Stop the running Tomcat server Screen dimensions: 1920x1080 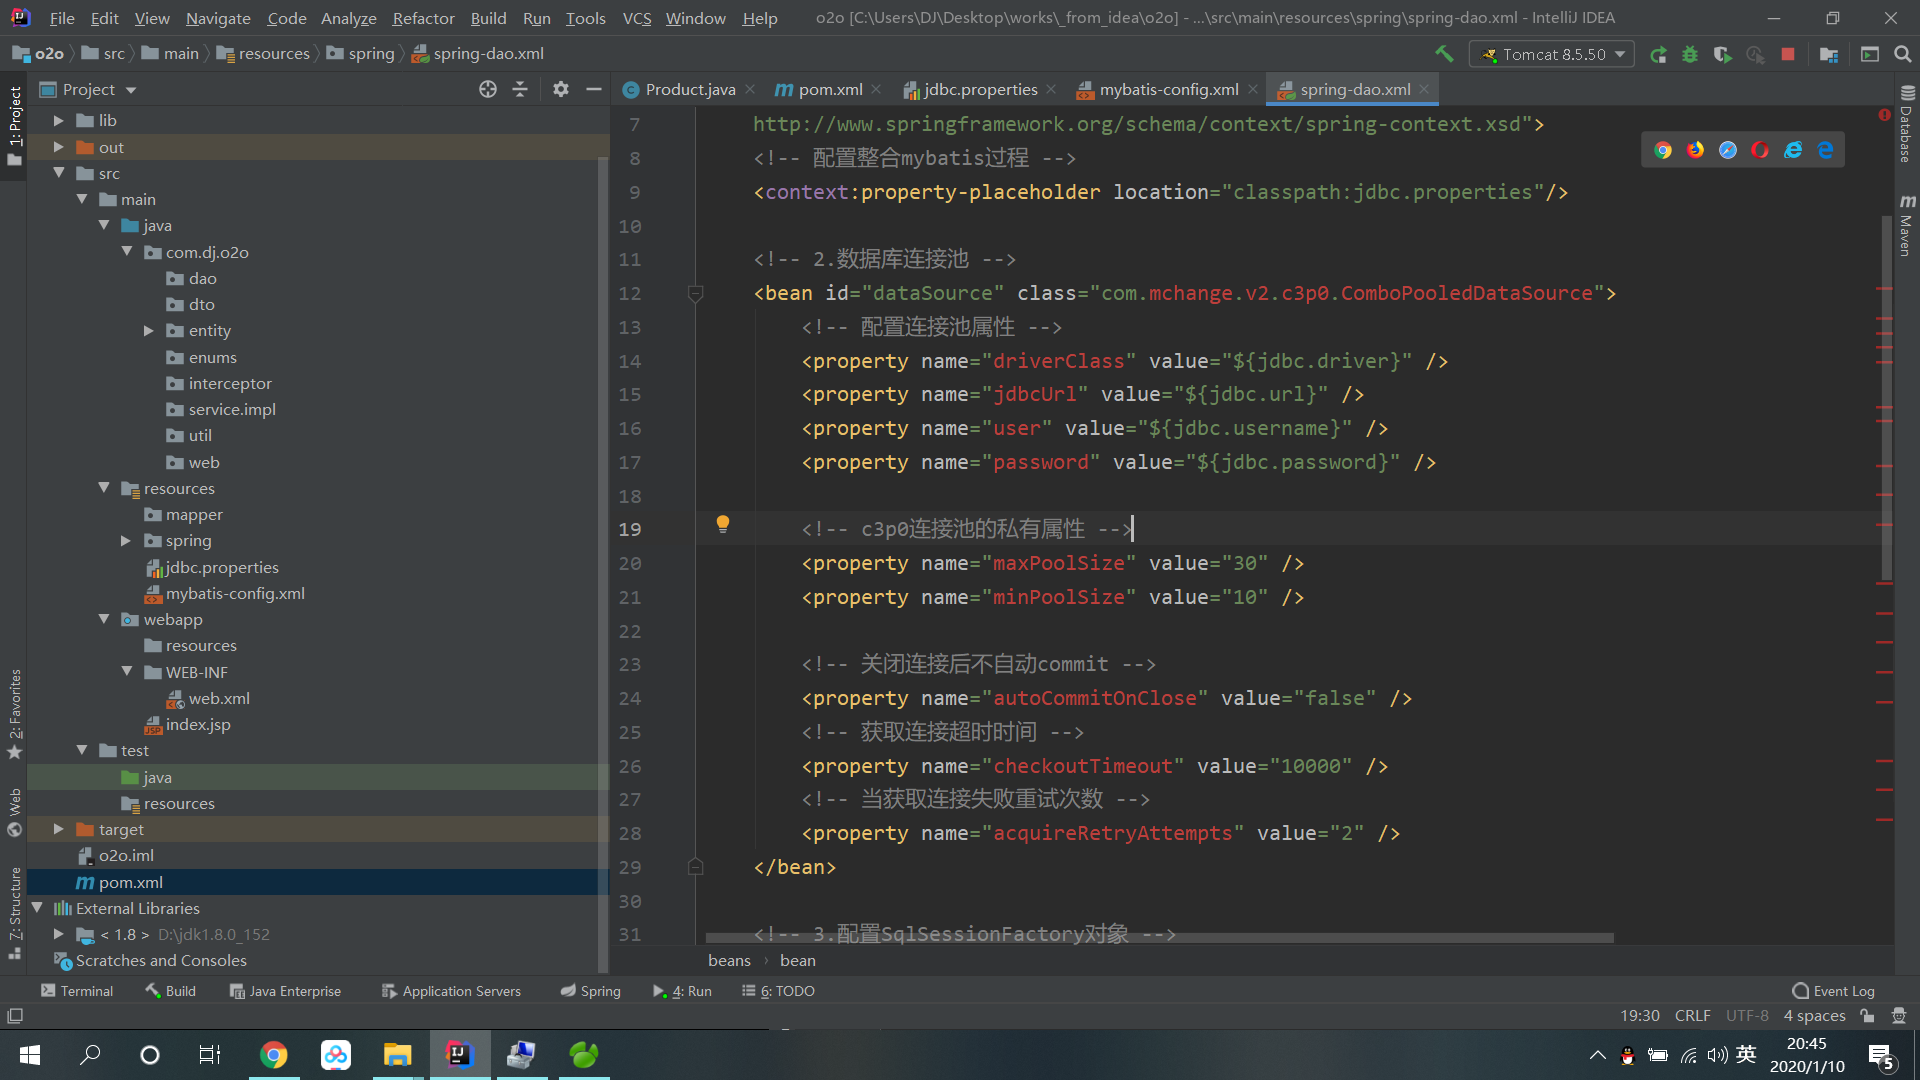pos(1788,54)
